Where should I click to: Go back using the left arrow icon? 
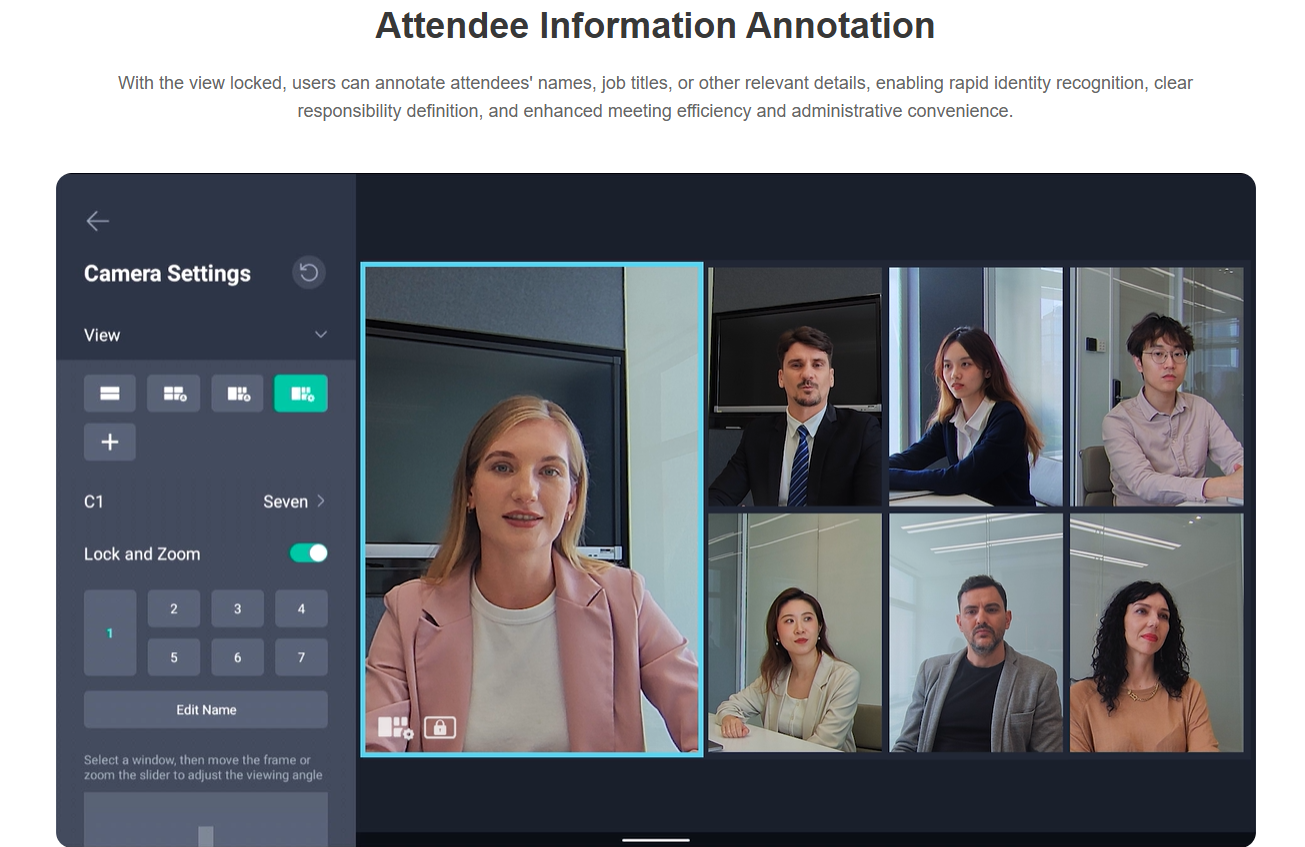[x=97, y=221]
